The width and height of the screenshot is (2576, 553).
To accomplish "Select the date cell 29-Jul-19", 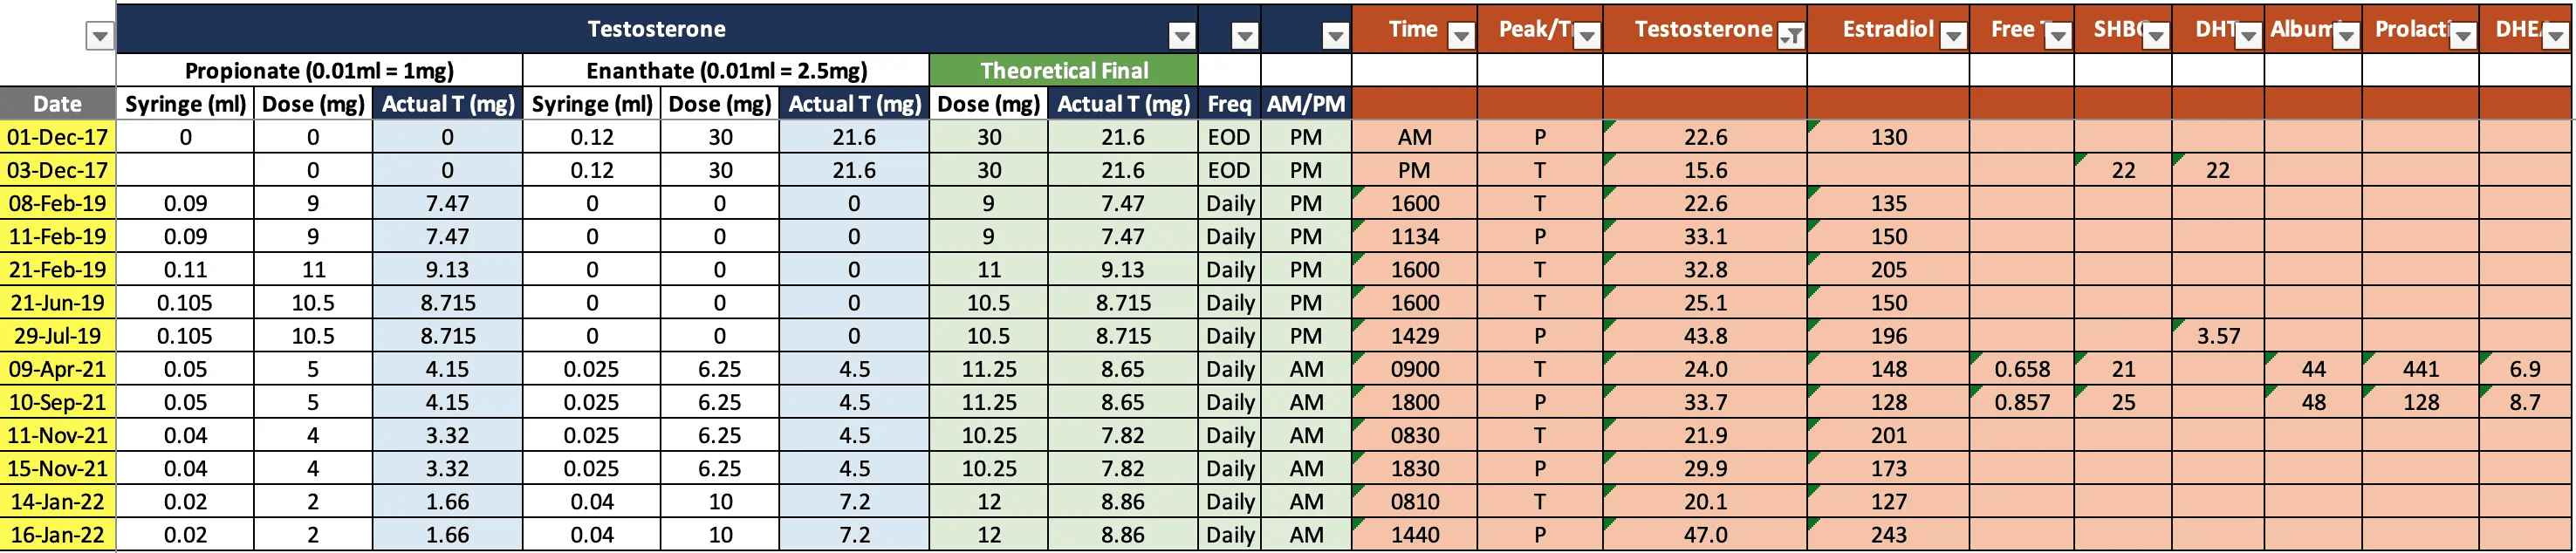I will coord(58,335).
